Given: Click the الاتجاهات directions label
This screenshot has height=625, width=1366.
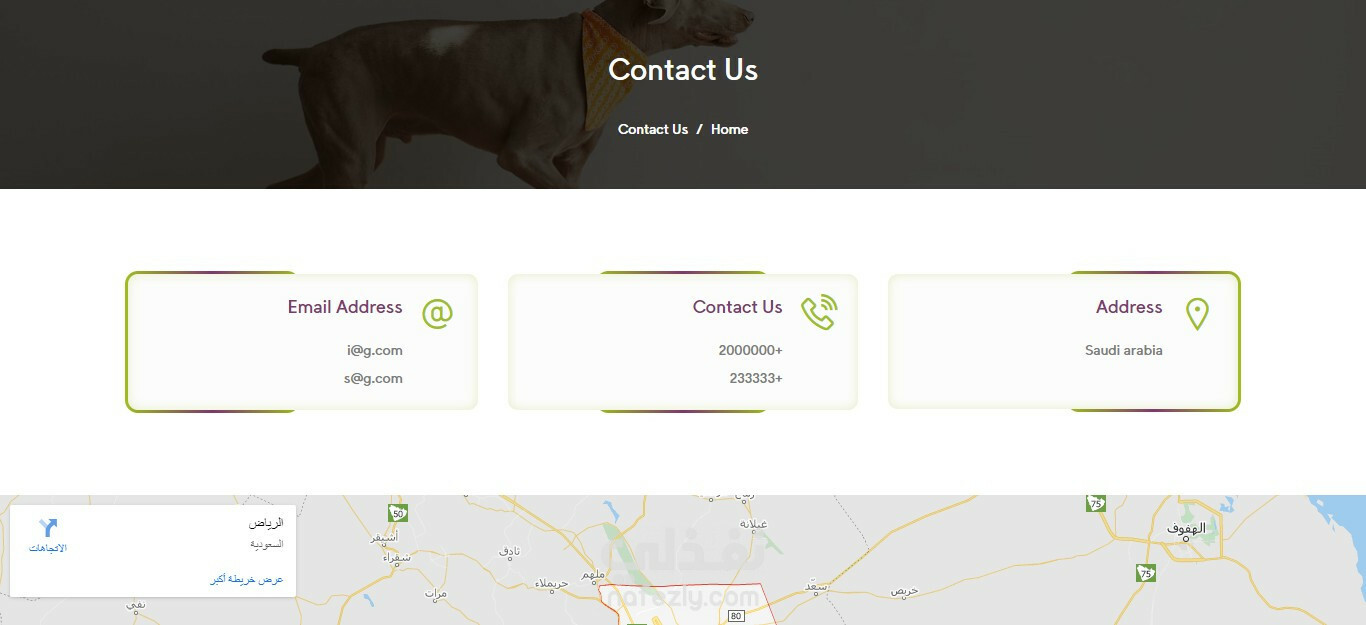Looking at the screenshot, I should [48, 548].
